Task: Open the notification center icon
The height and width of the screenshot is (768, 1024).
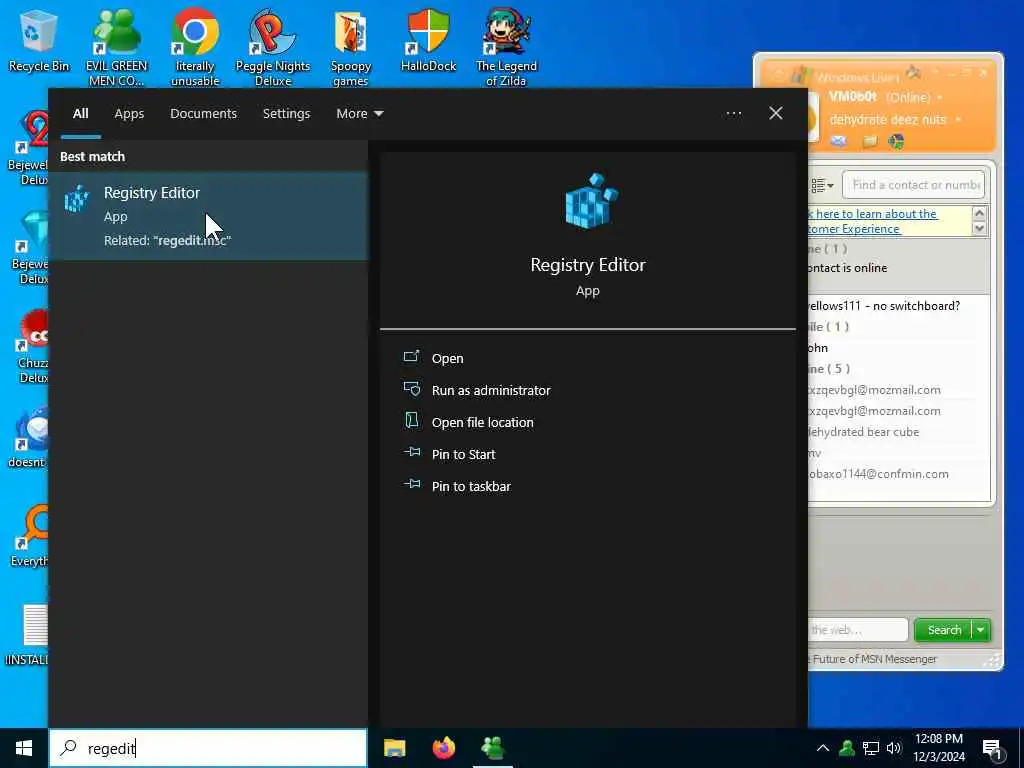Action: click(x=993, y=749)
